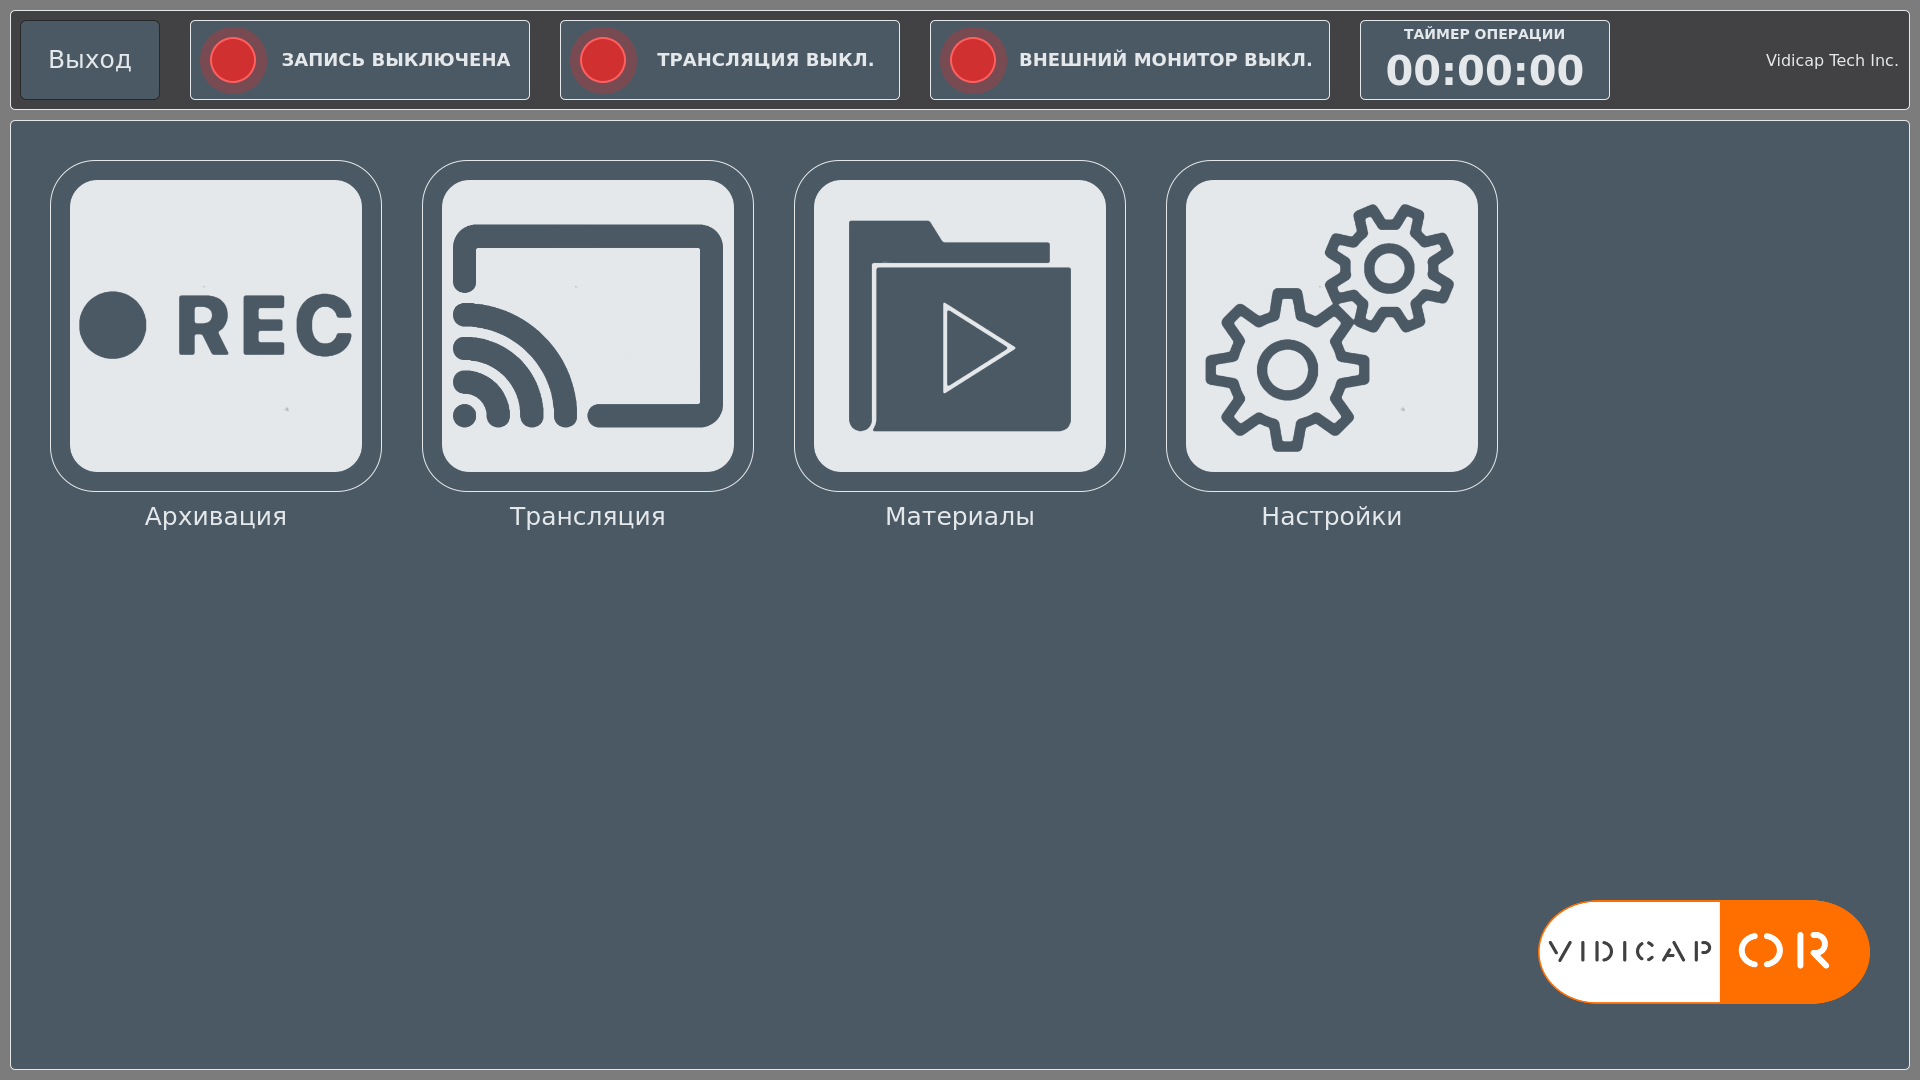This screenshot has height=1080, width=1920.
Task: Click the Выход button
Action: click(90, 60)
